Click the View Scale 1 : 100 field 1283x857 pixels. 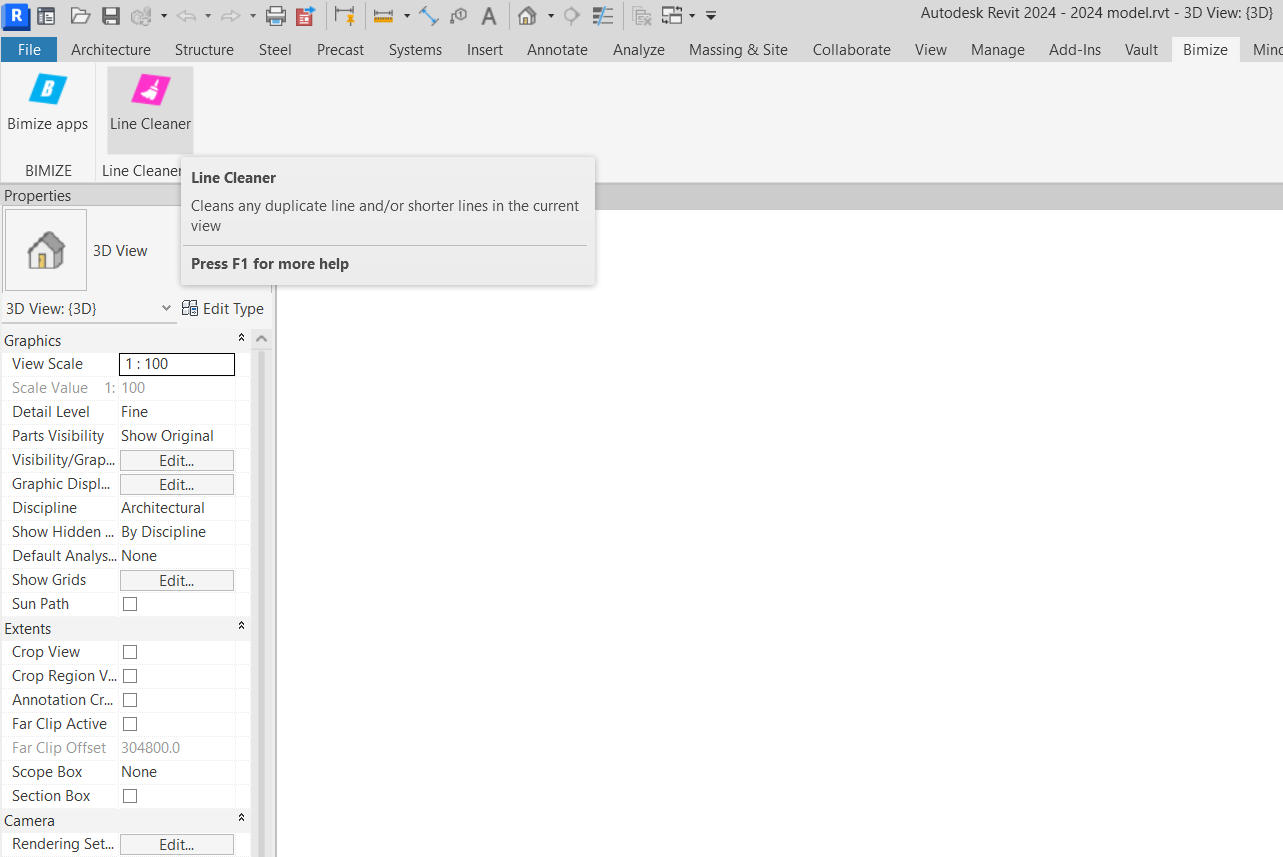point(177,364)
